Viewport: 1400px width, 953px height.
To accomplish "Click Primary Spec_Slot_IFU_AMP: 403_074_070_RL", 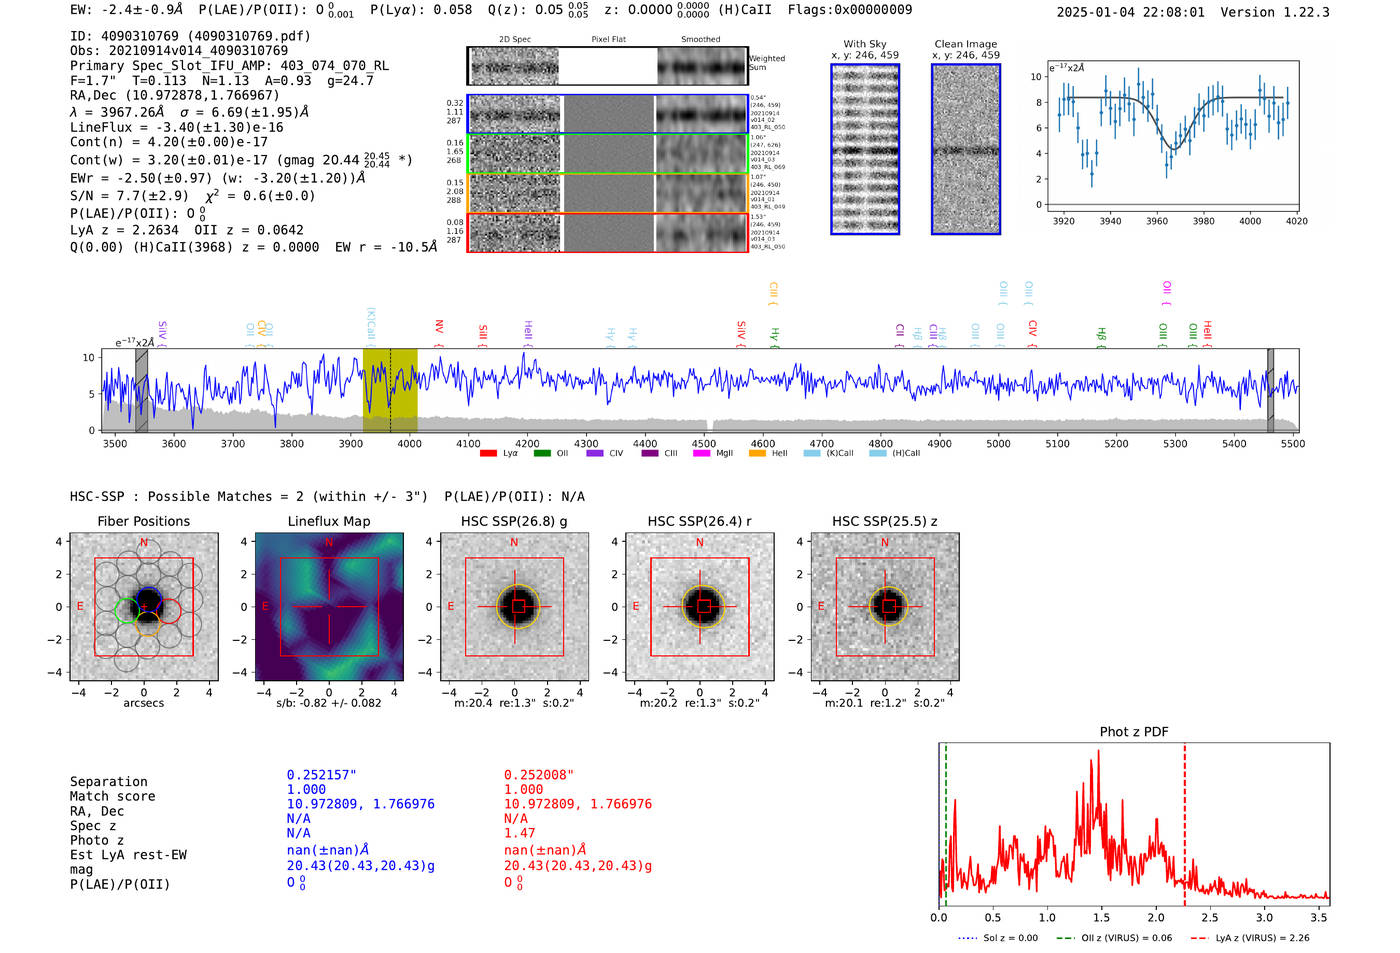I will click(229, 66).
